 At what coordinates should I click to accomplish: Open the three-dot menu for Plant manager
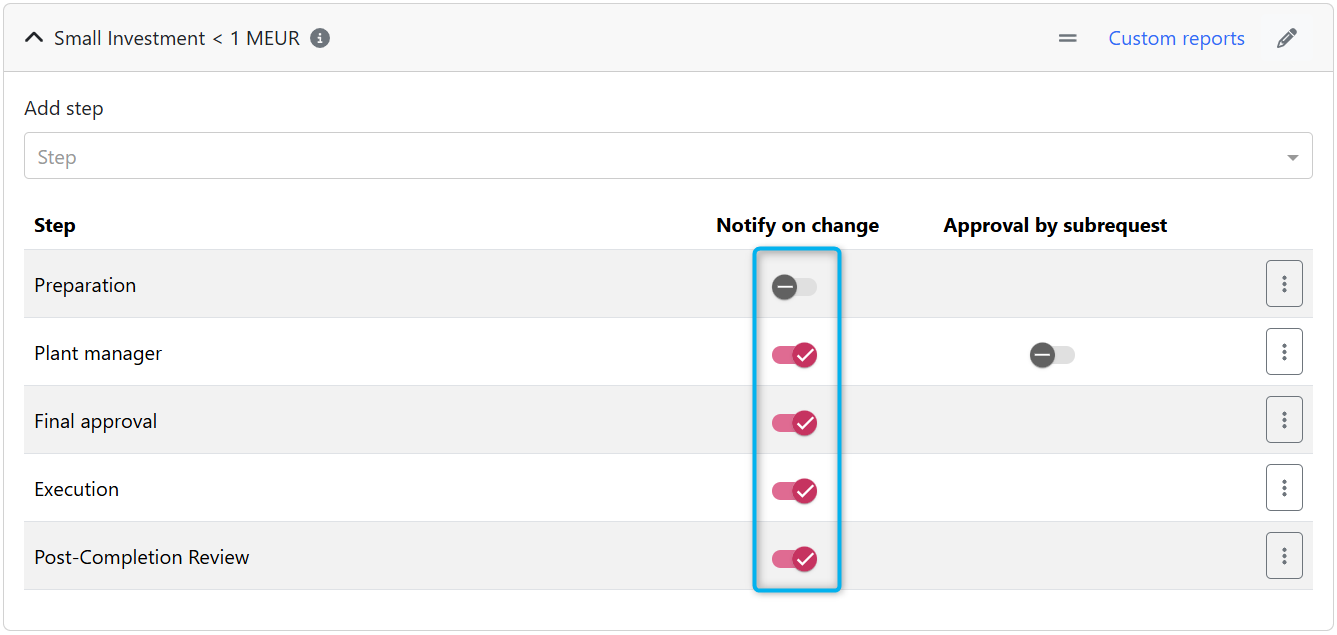pyautogui.click(x=1284, y=352)
